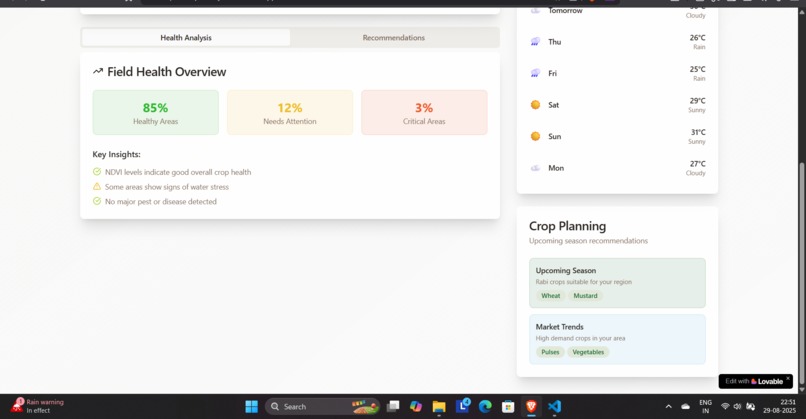This screenshot has height=419, width=806.
Task: Click the Crop Planning heading
Action: [567, 226]
